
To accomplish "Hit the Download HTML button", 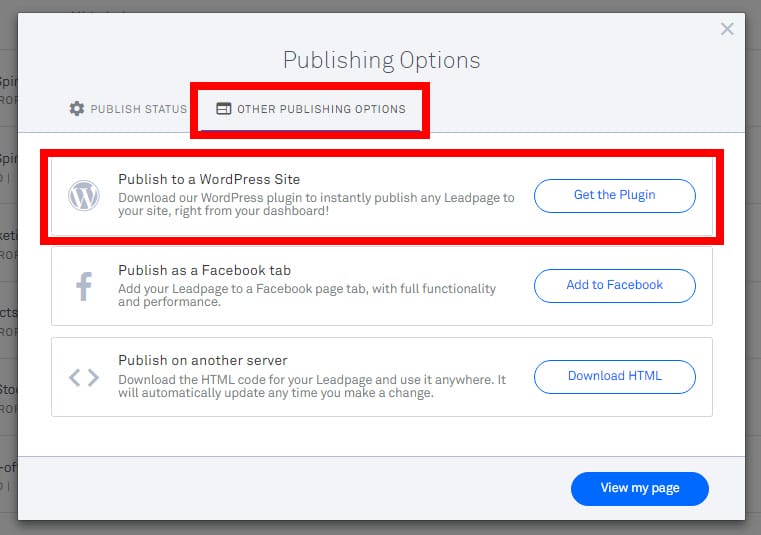I will (x=614, y=376).
